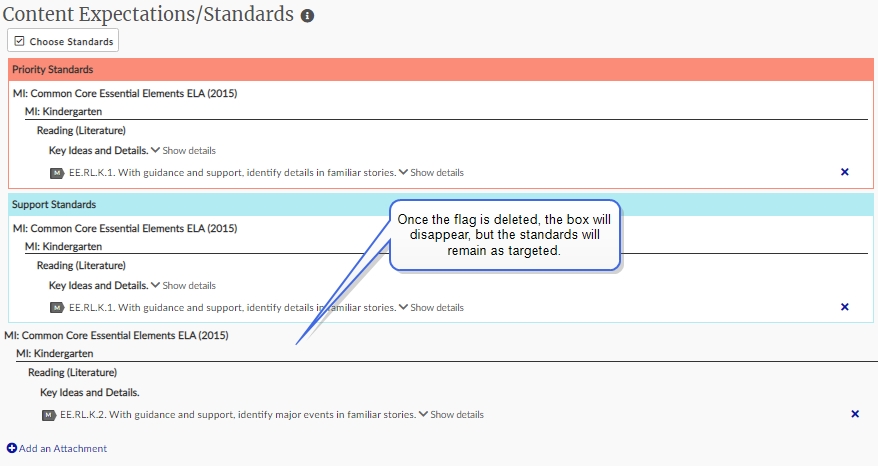The height and width of the screenshot is (466, 878).
Task: Click the plus icon for Add an Attachment
Action: 12,448
